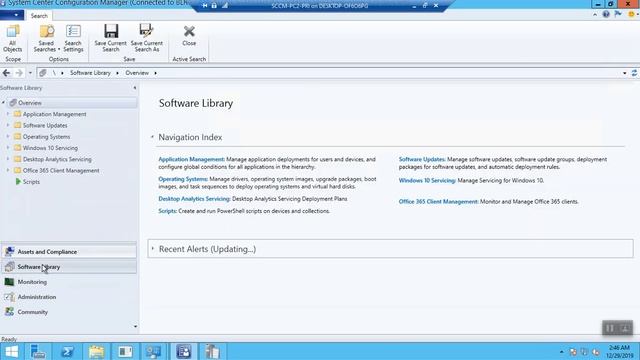
Task: Go forward with the navigation arrow
Action: click(19, 73)
